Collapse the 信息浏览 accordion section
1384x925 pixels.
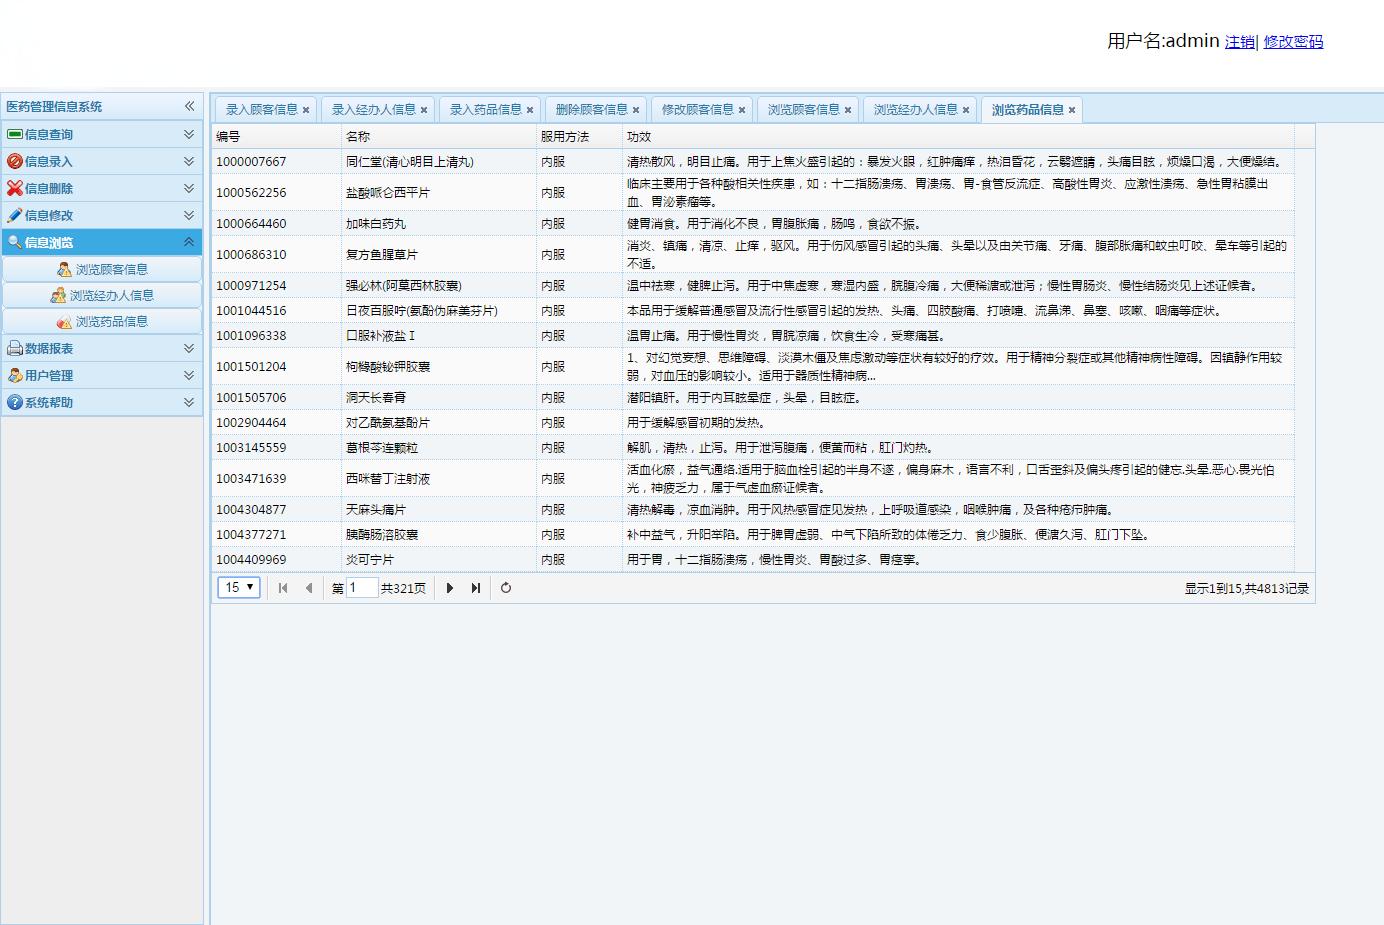pos(189,242)
